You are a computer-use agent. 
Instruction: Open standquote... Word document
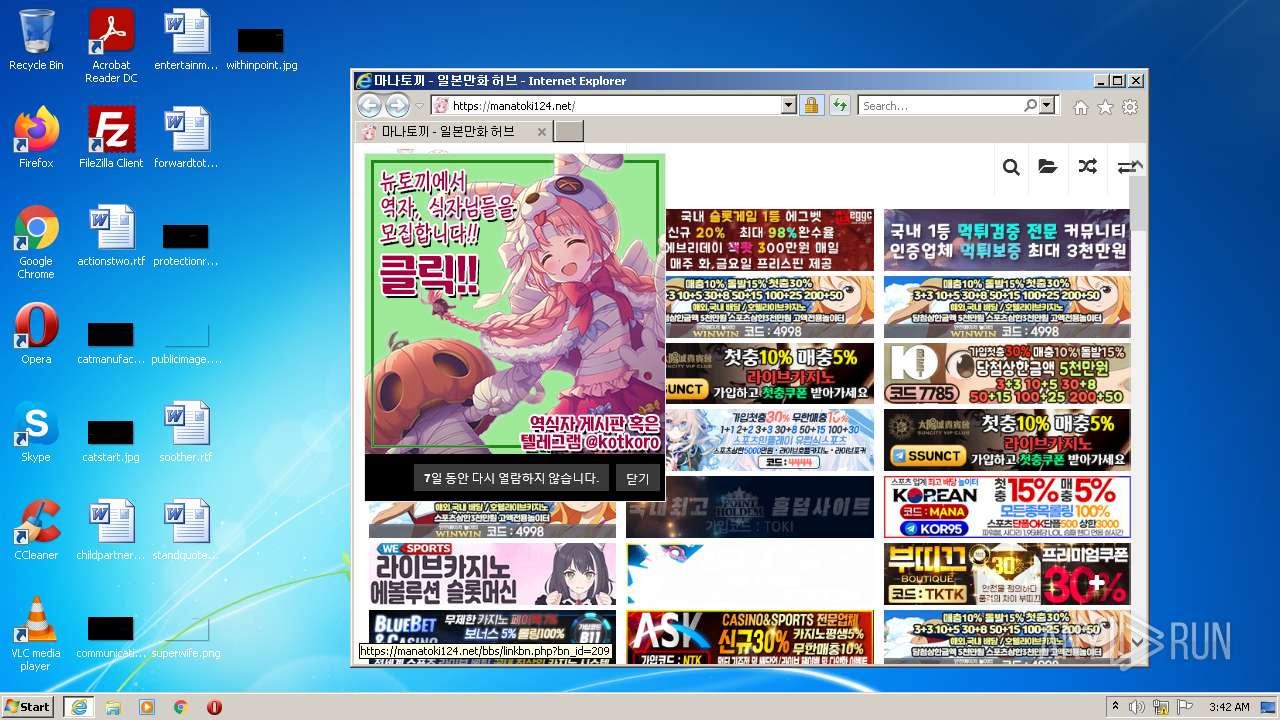186,529
